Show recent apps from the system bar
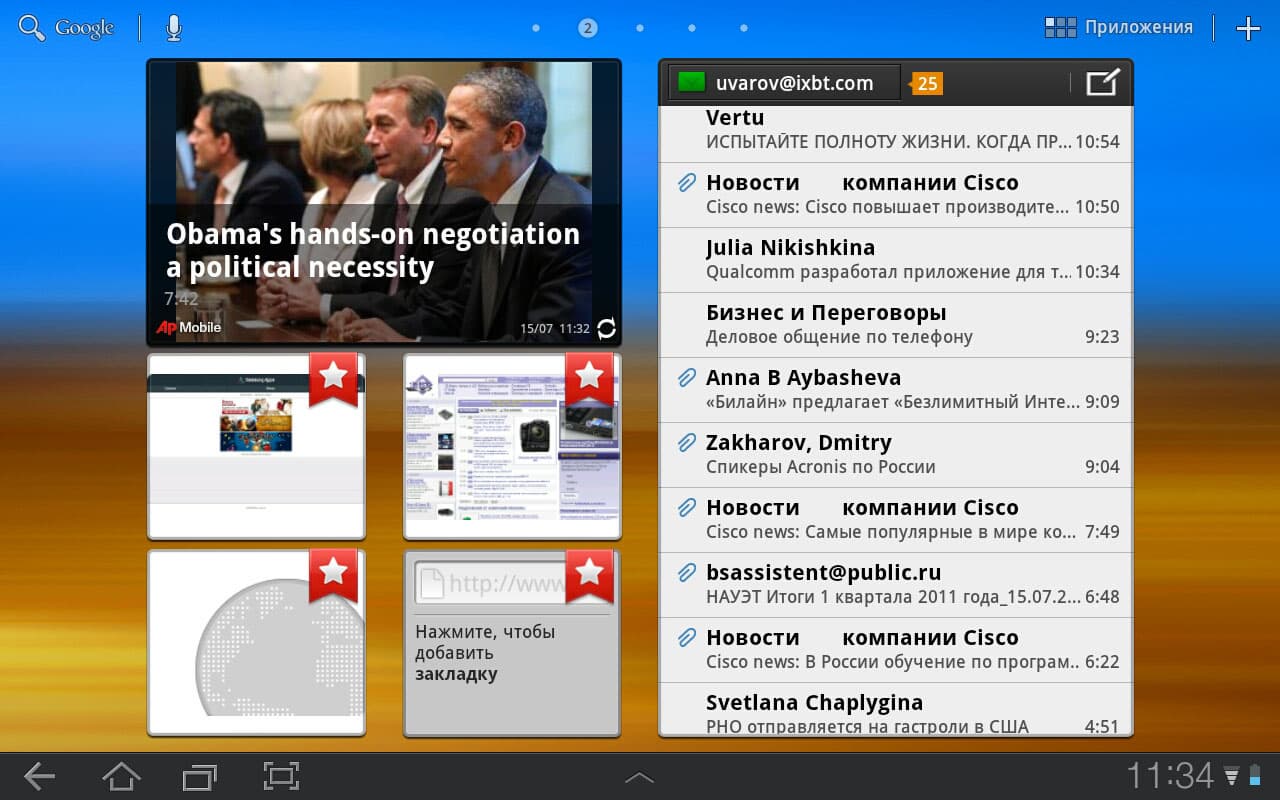1280x800 pixels. (x=200, y=776)
